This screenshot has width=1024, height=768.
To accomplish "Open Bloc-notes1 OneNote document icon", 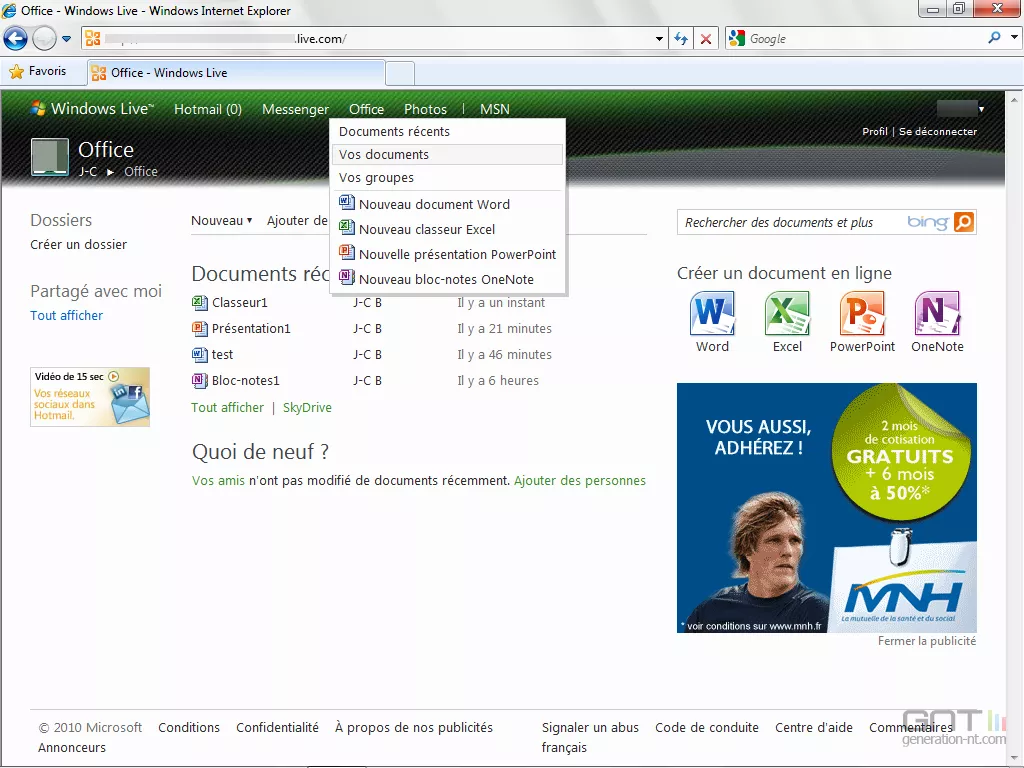I will coord(199,380).
